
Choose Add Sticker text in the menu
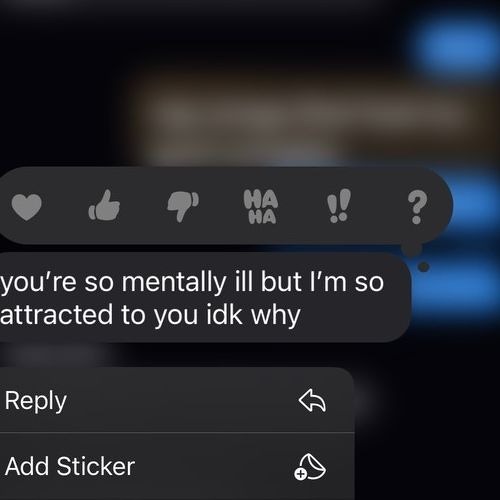[x=70, y=466]
